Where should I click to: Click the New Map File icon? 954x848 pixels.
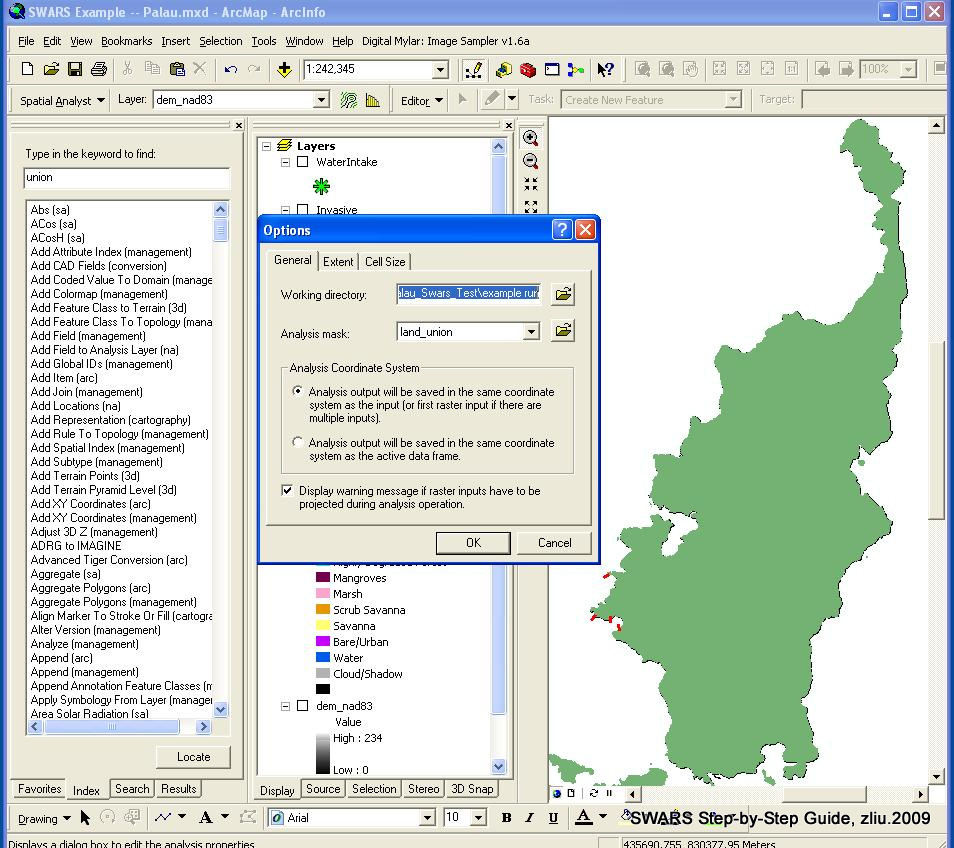(x=27, y=69)
